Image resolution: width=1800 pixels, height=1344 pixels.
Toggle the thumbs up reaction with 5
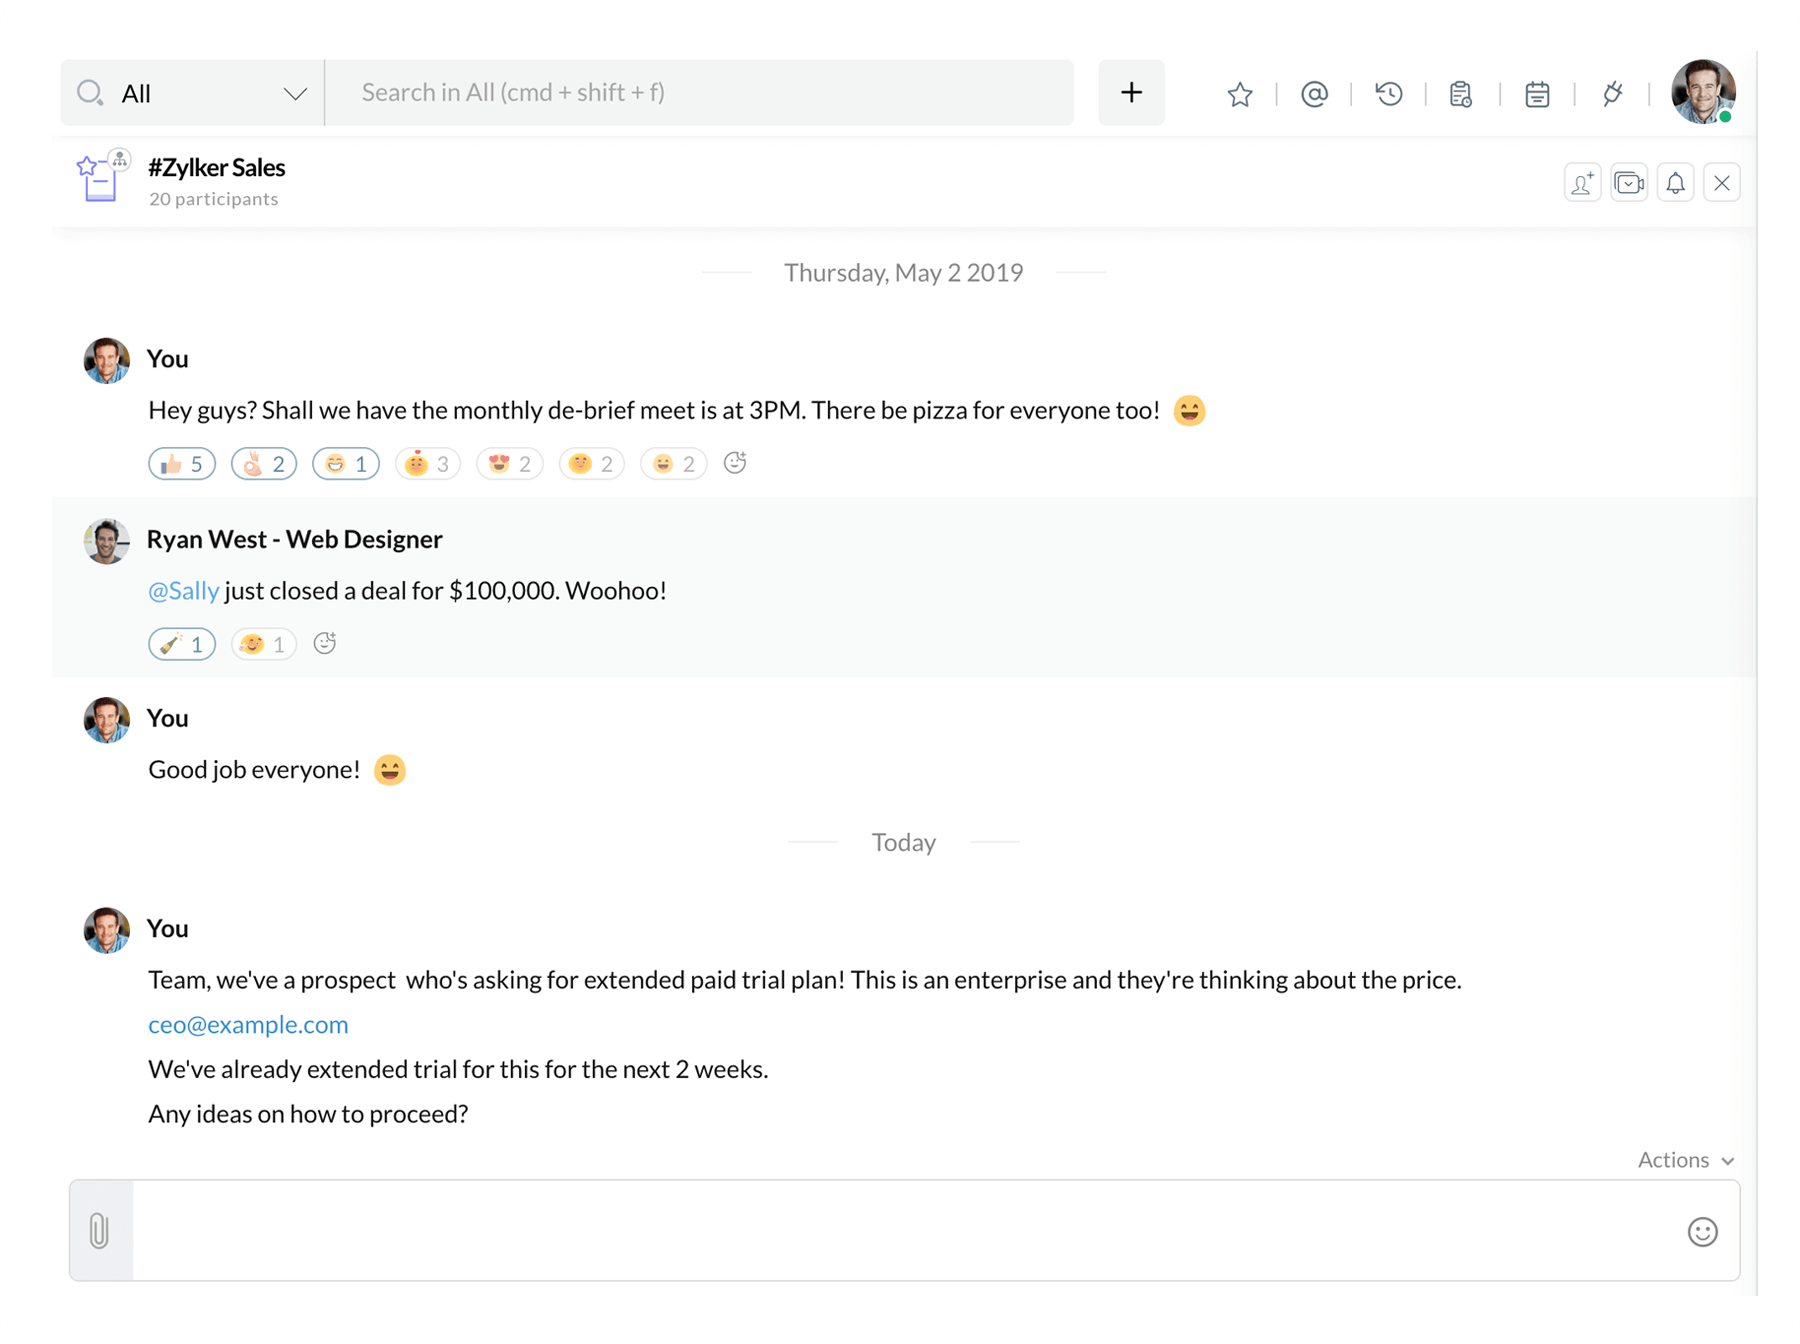pos(182,464)
